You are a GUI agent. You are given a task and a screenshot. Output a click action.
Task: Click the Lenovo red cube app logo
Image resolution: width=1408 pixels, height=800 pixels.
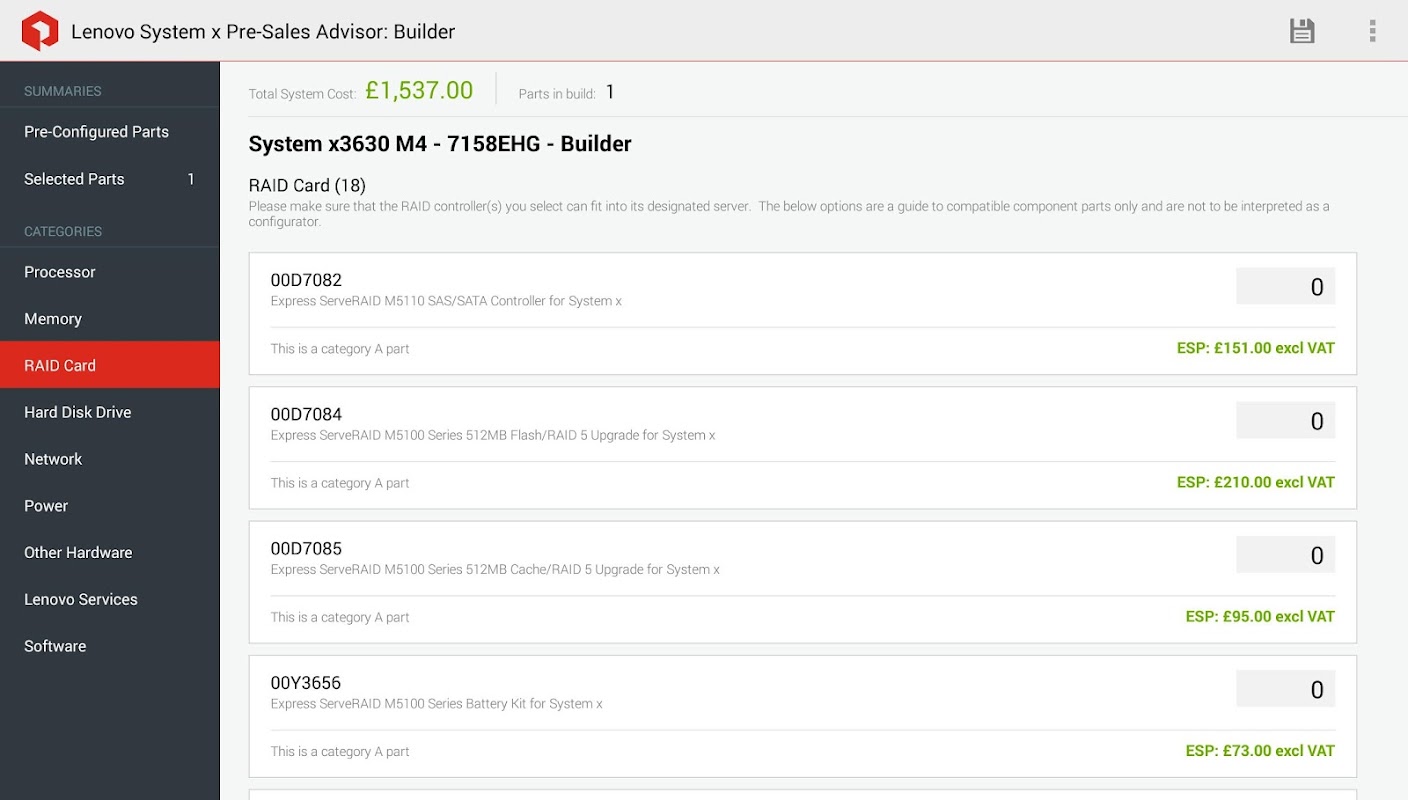[40, 31]
